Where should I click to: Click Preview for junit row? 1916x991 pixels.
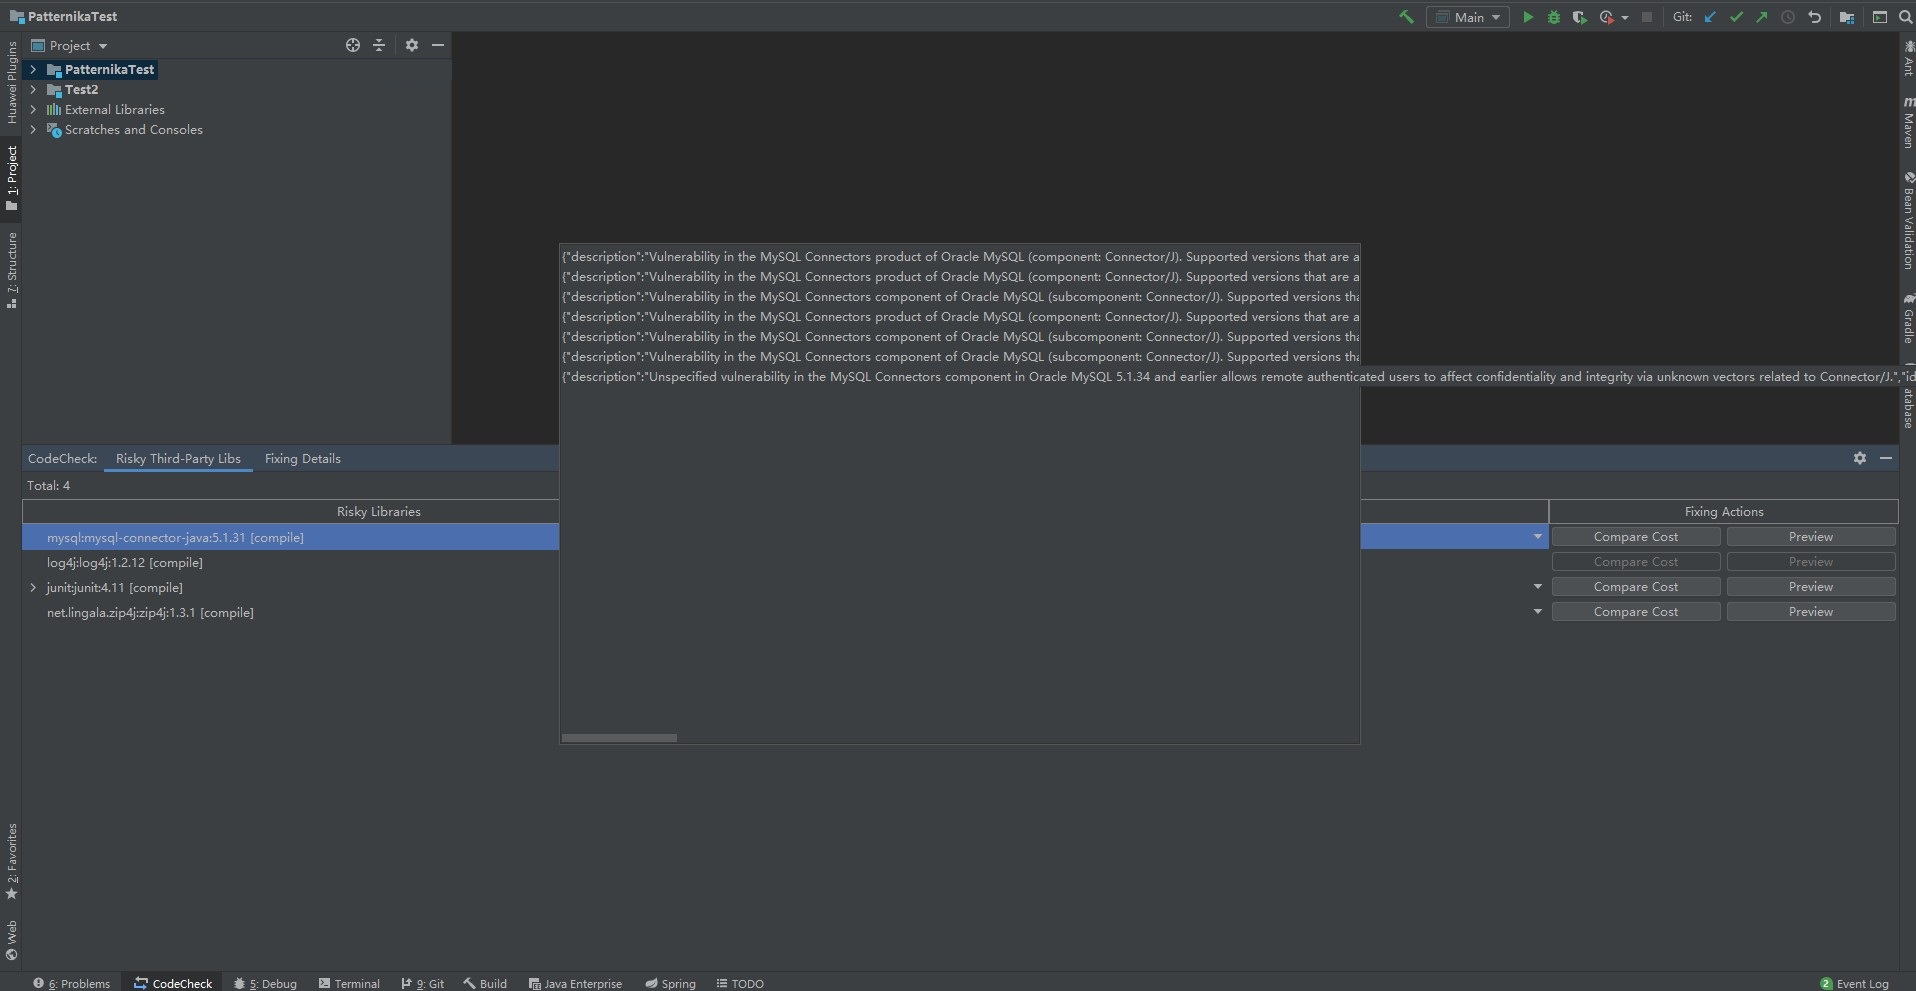1811,587
